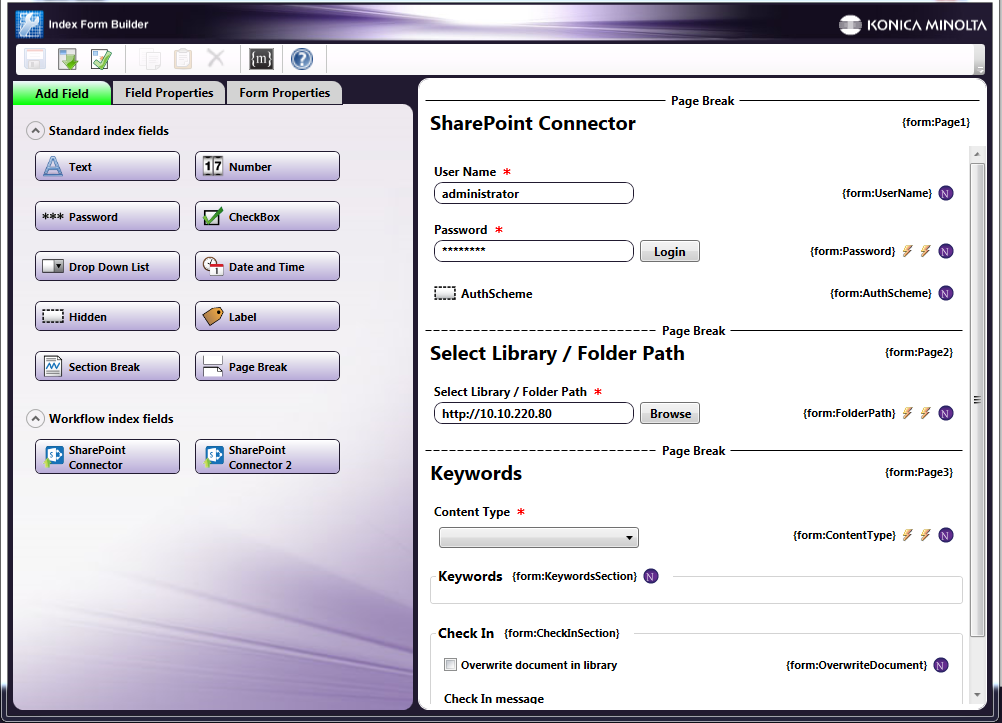Switch to the Form Properties tab
The image size is (1002, 723).
click(x=284, y=93)
